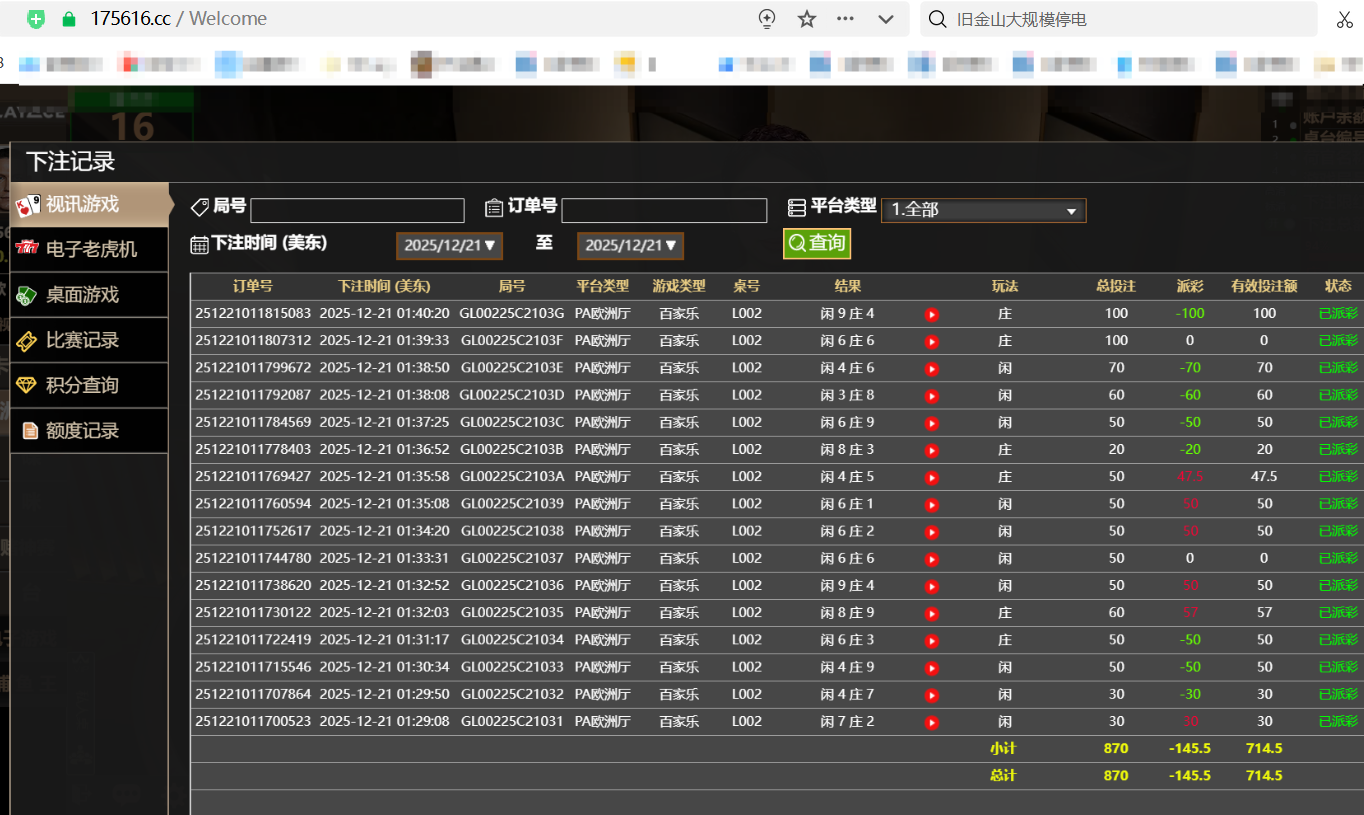The width and height of the screenshot is (1364, 815).
Task: Click the tag icon next to 局号
Action: click(200, 207)
